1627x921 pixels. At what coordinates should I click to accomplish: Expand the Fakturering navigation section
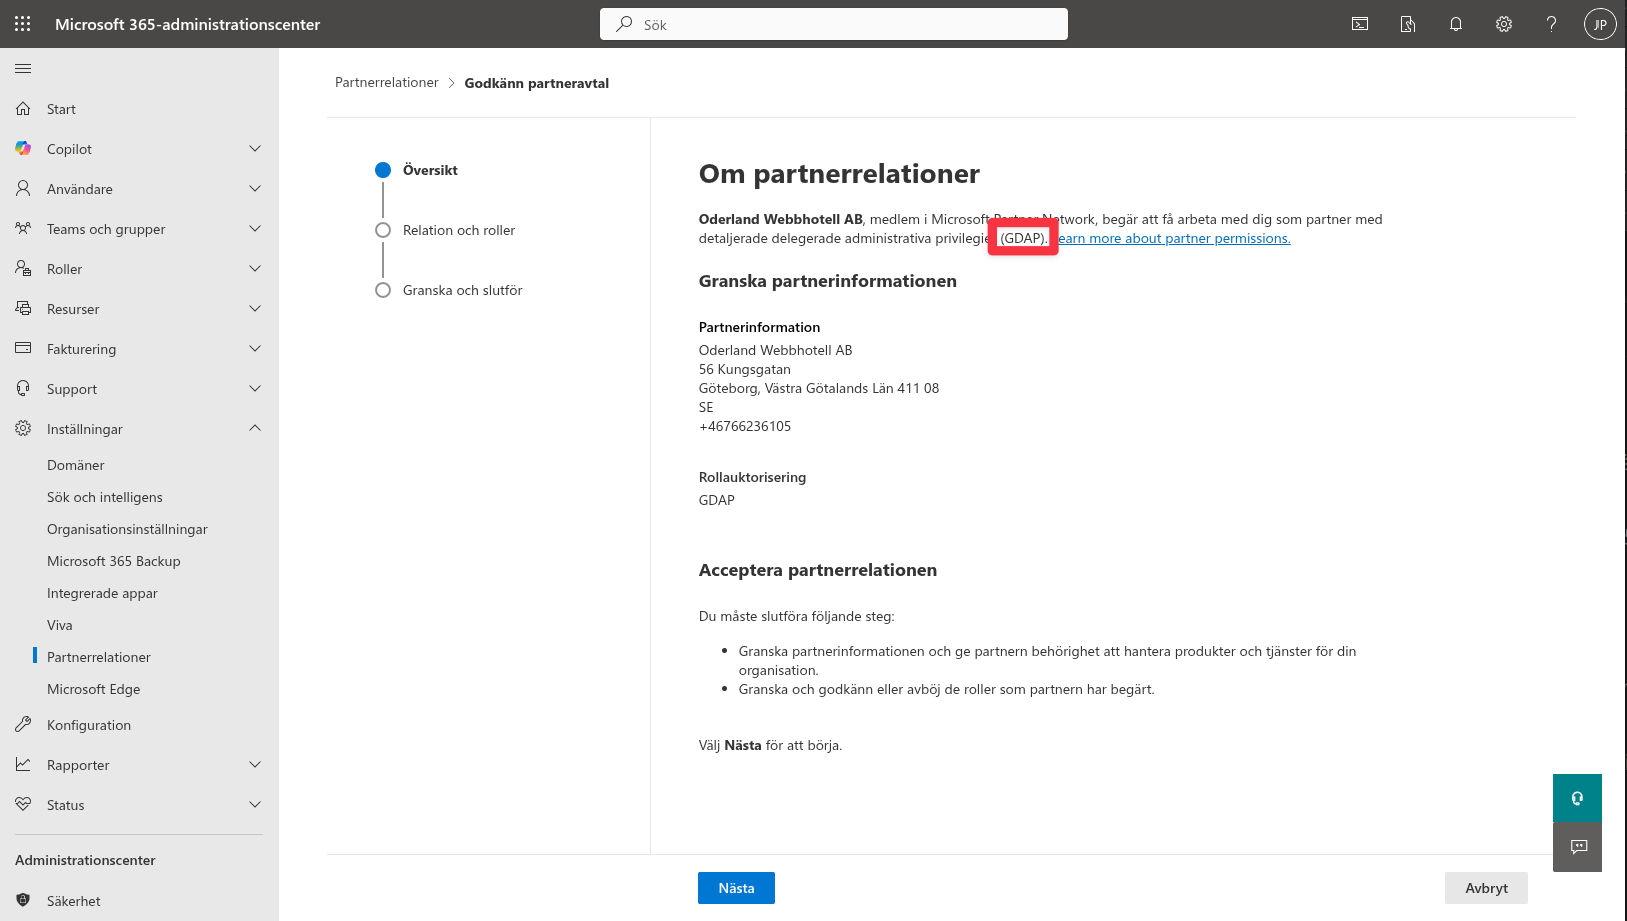255,349
